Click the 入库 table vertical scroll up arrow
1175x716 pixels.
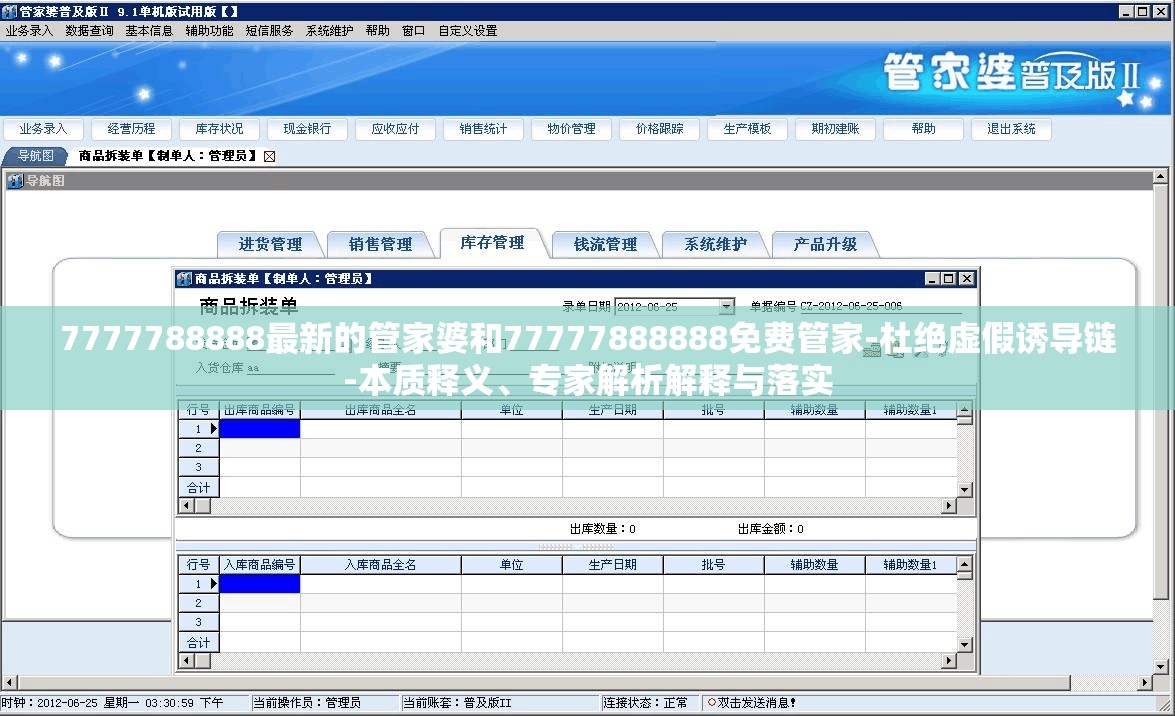[964, 565]
